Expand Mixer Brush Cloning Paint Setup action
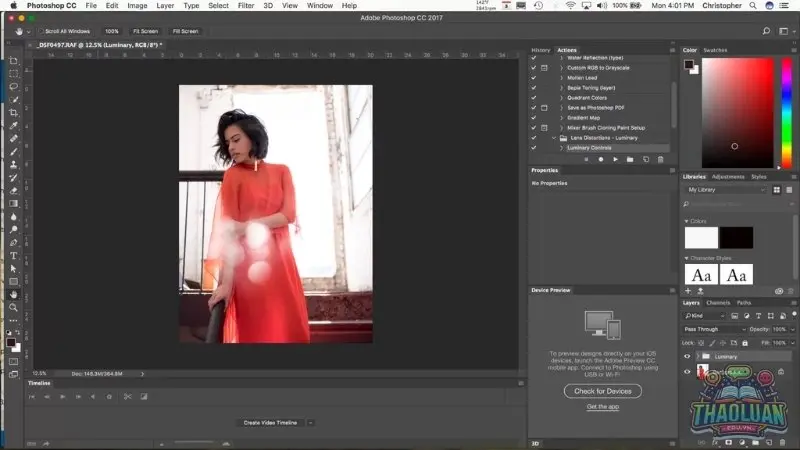This screenshot has height=450, width=800. [x=562, y=128]
